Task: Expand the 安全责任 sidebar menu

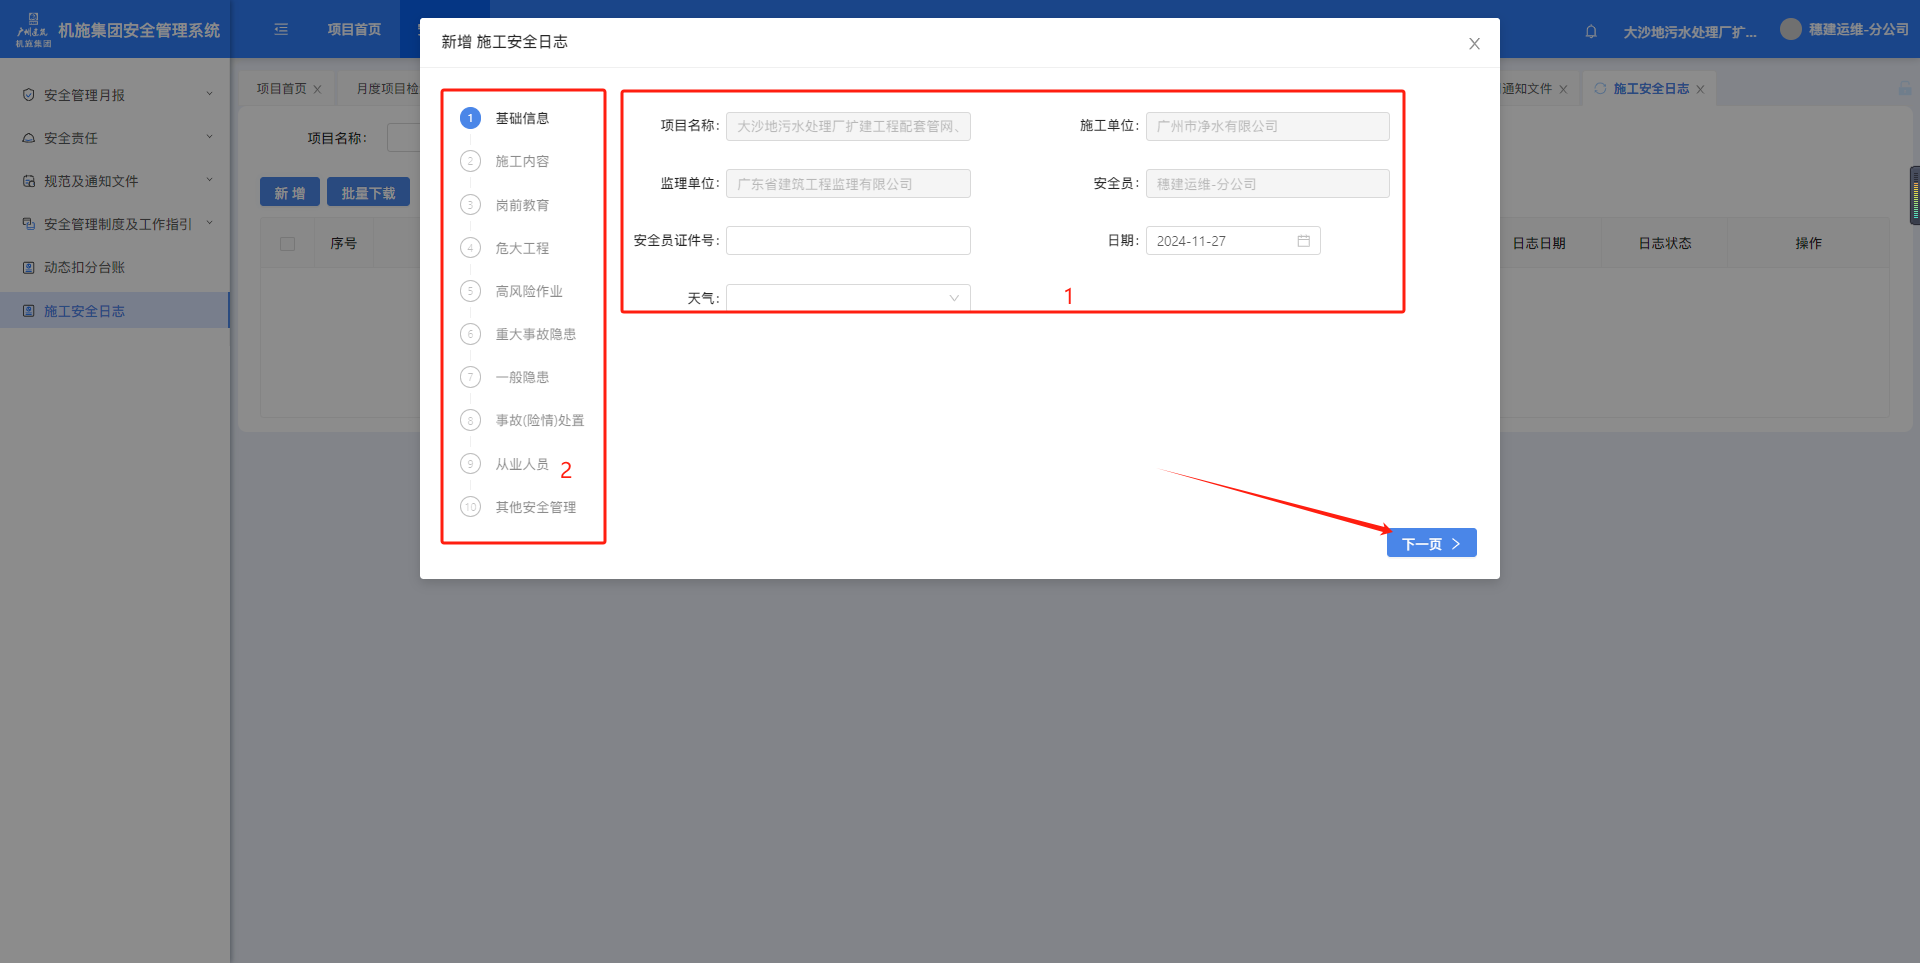Action: 115,138
